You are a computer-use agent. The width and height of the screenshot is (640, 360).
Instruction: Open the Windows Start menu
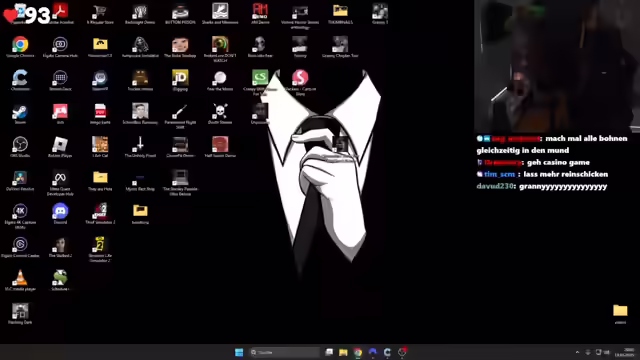(x=239, y=352)
